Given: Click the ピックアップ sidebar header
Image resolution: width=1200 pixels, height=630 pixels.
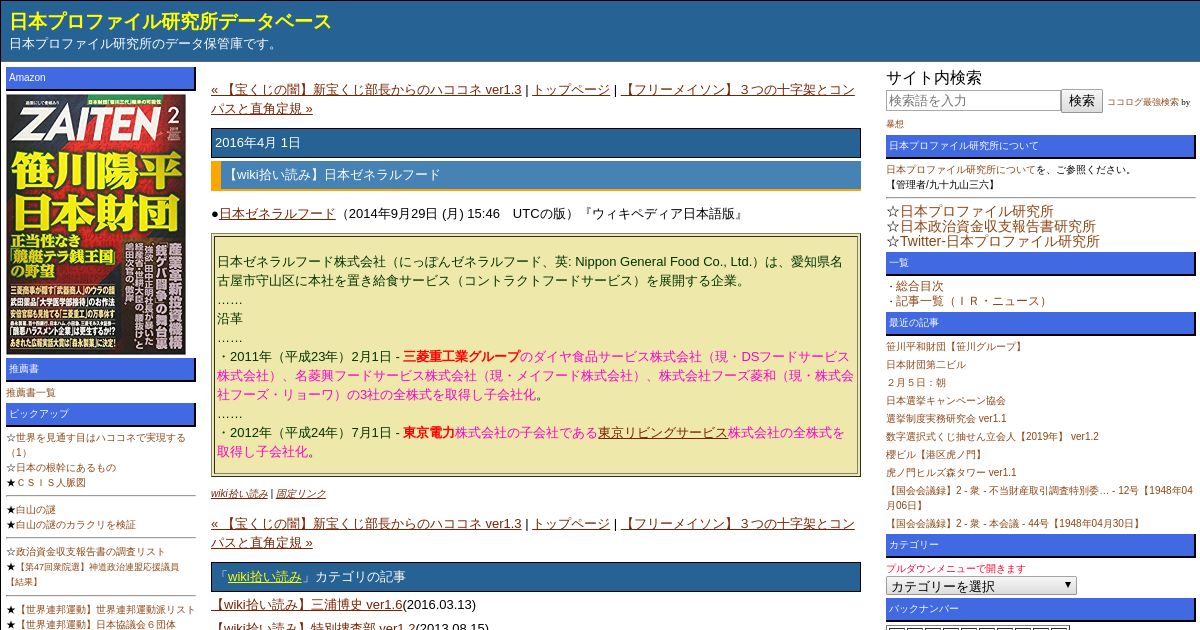Looking at the screenshot, I should click(101, 414).
